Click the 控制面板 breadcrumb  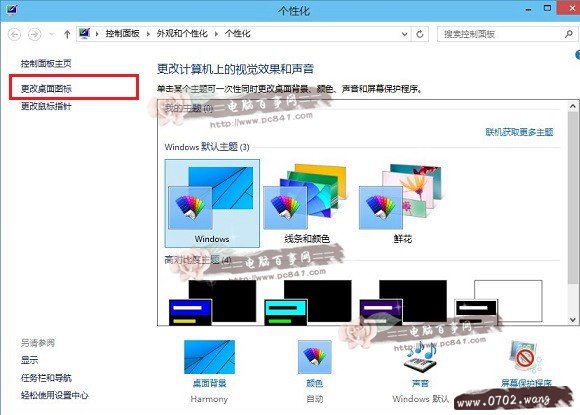(x=122, y=34)
